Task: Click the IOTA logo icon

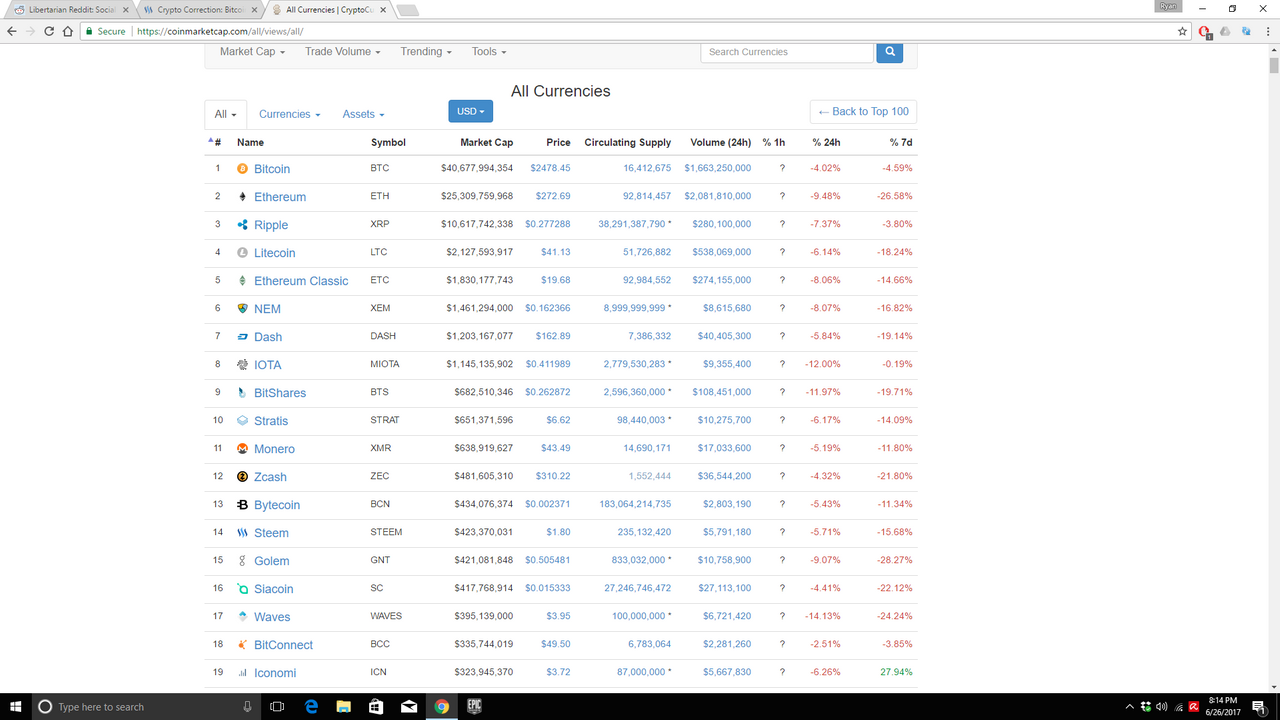Action: pos(242,365)
